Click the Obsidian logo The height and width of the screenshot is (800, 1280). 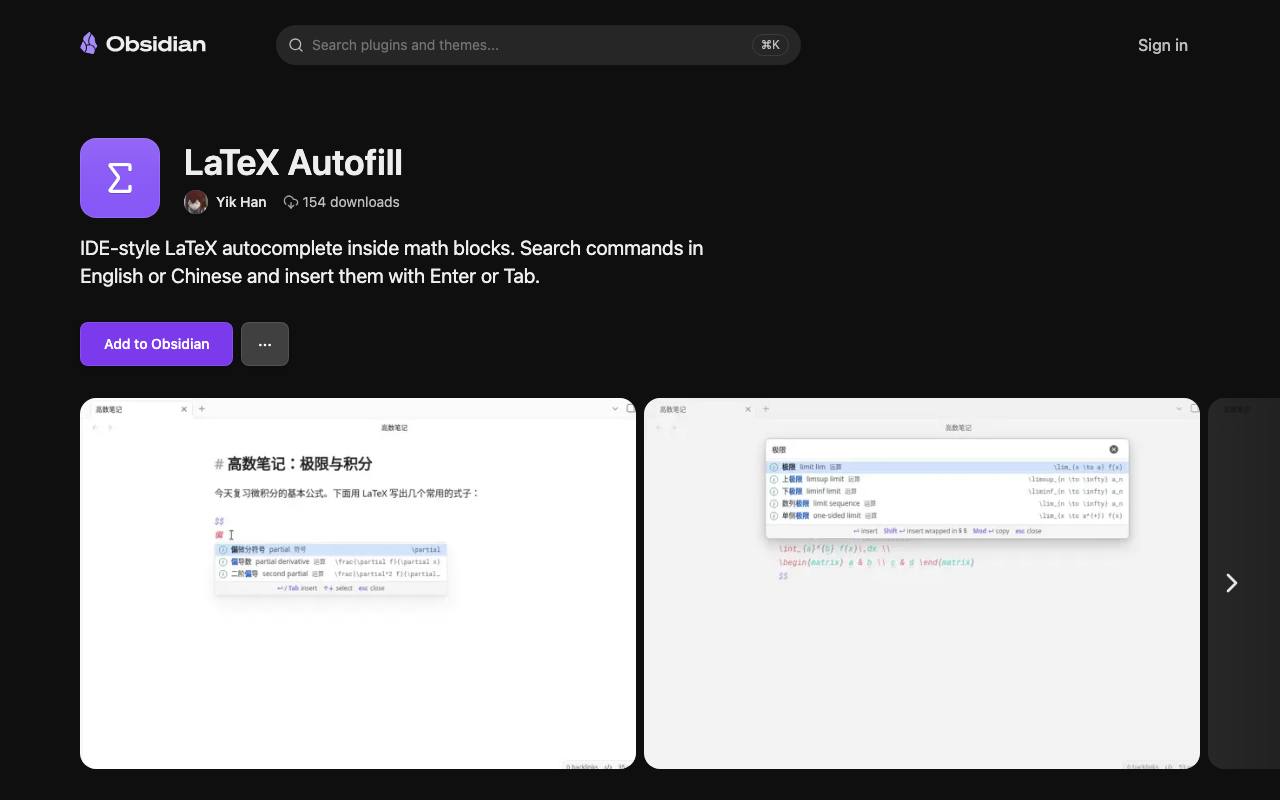click(x=143, y=44)
